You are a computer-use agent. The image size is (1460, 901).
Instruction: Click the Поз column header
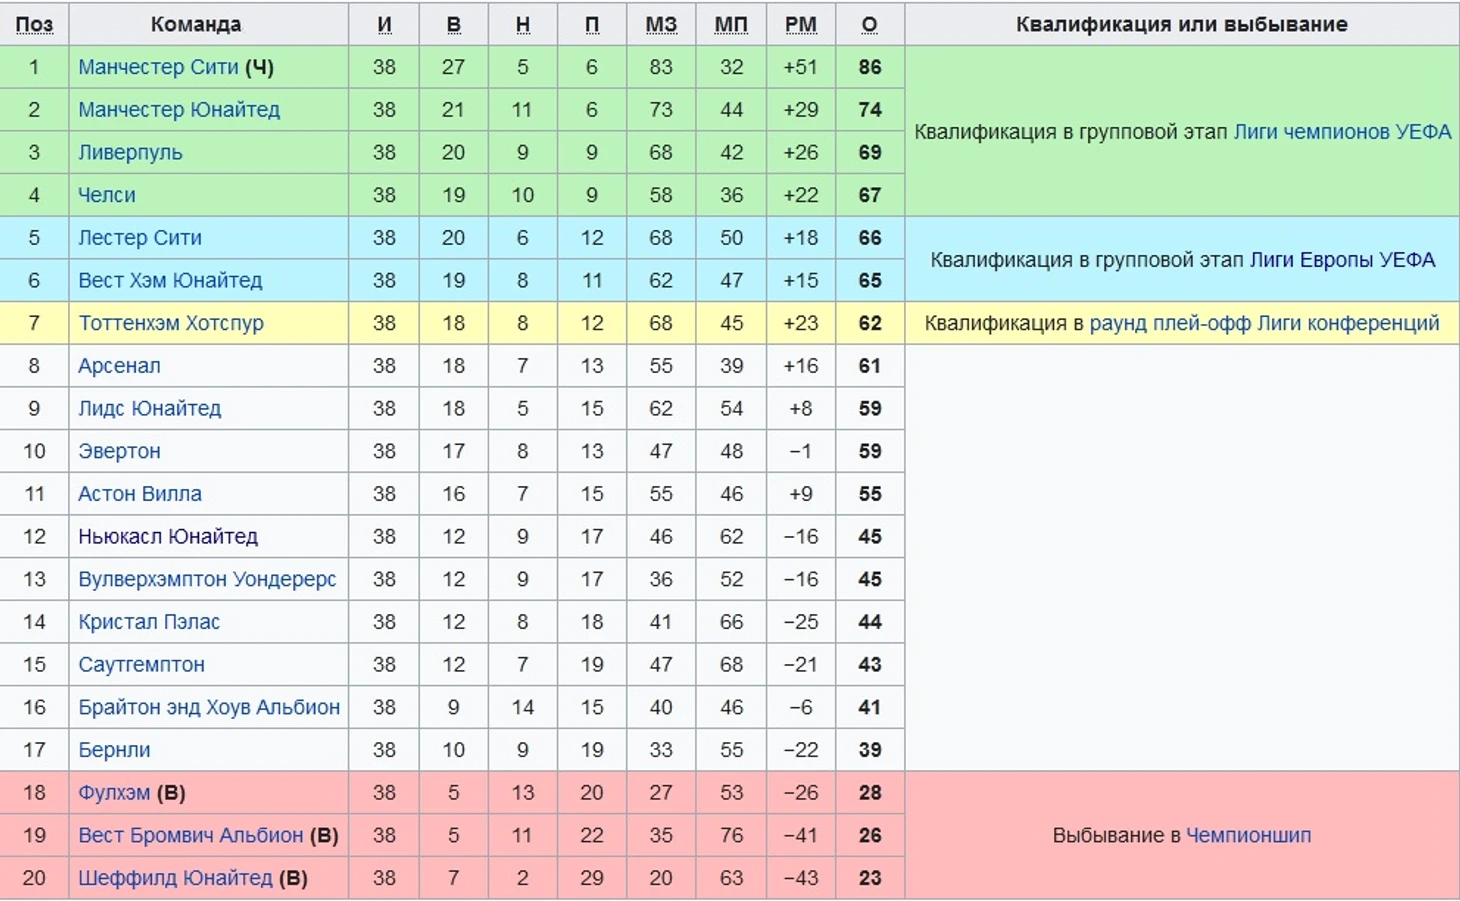(34, 24)
